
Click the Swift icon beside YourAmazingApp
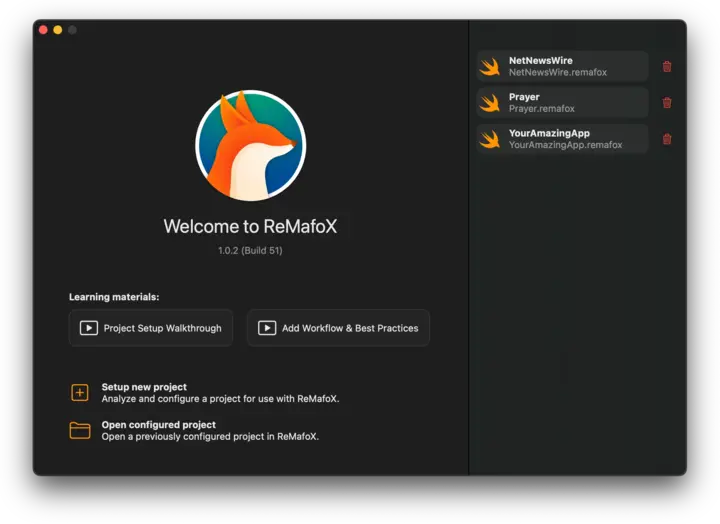pyautogui.click(x=490, y=139)
